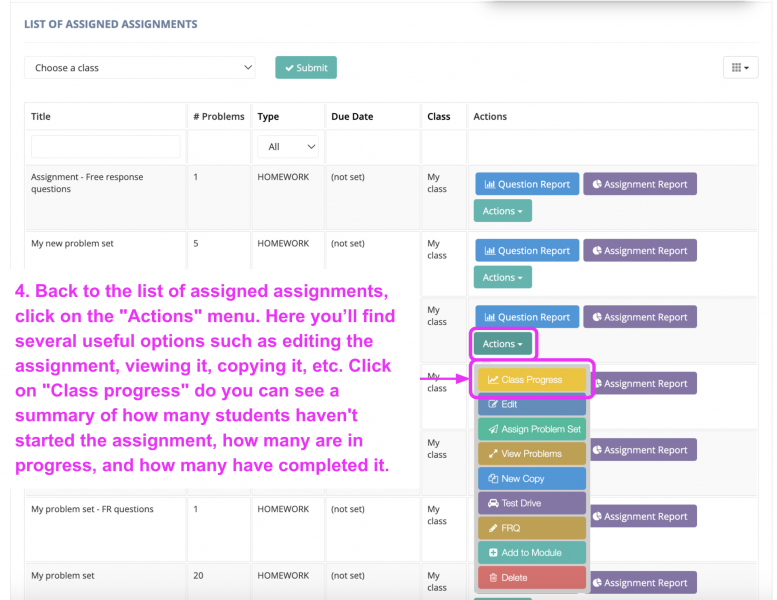777x600 pixels.
Task: Choose Add to Module in the menu
Action: pos(531,553)
